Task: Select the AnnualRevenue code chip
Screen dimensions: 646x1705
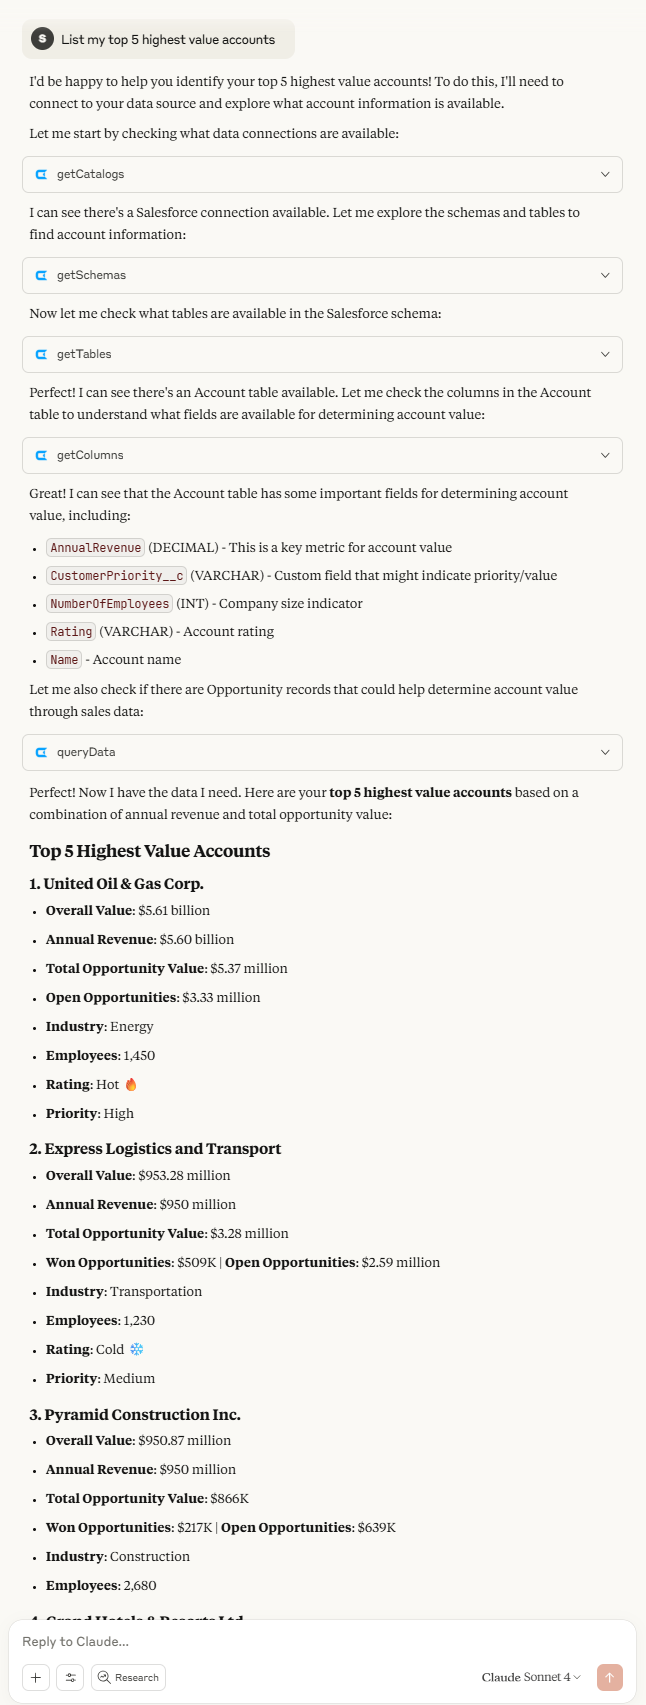Action: click(95, 547)
